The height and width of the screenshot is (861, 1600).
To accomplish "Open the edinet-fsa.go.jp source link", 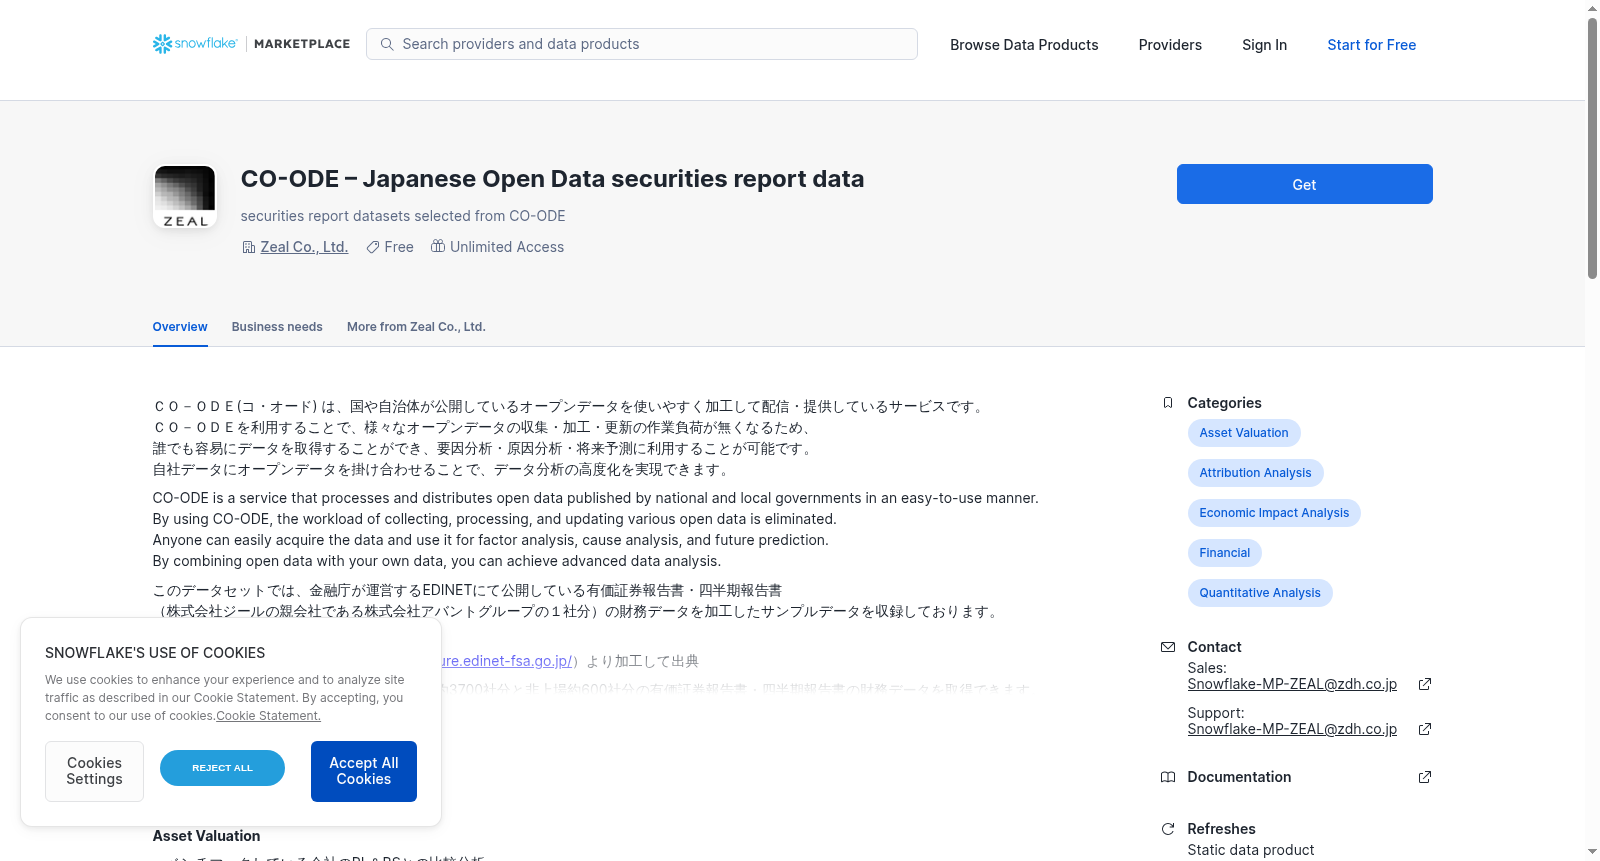I will pyautogui.click(x=507, y=661).
